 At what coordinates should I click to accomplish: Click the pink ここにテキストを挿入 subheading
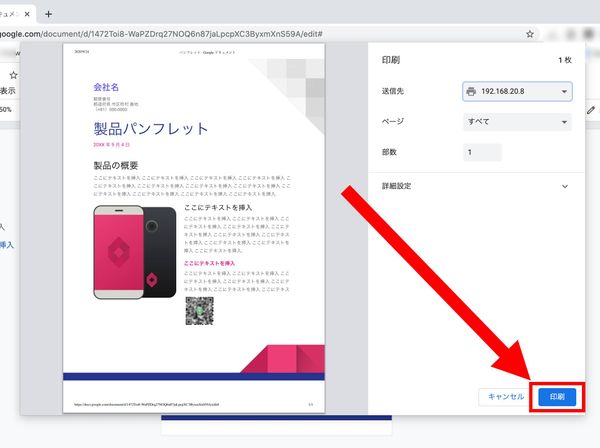pos(209,263)
